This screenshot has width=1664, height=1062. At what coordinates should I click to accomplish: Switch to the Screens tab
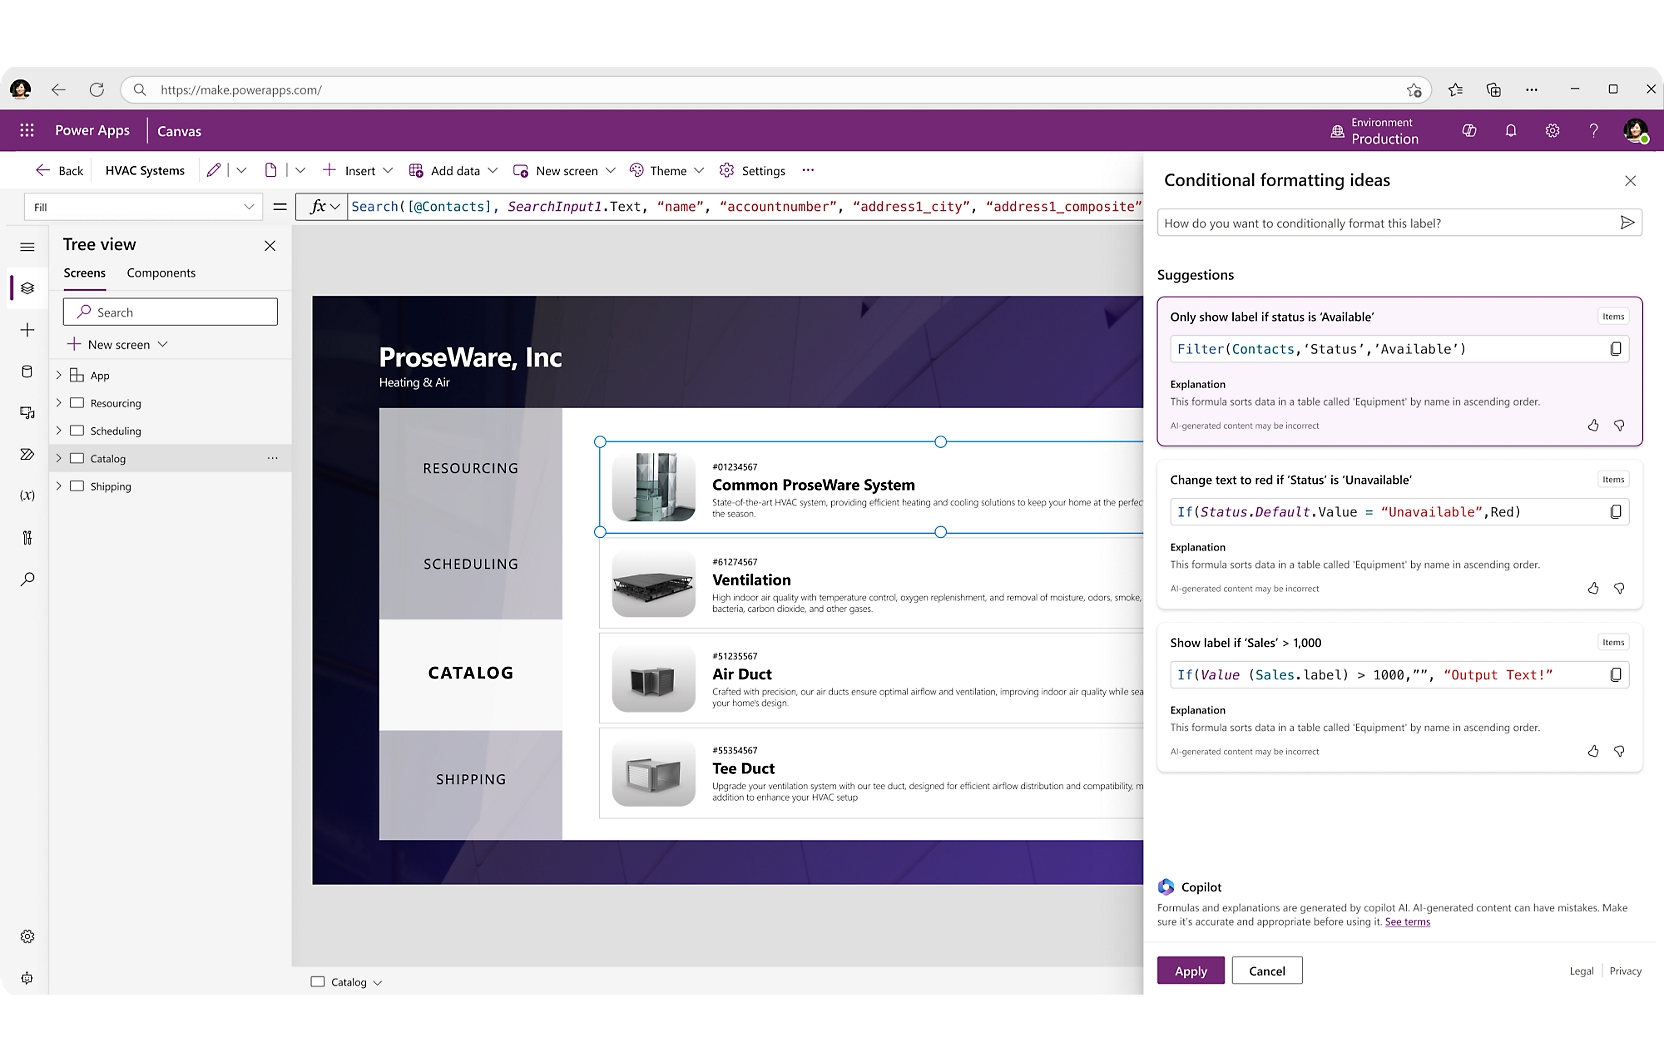[85, 273]
